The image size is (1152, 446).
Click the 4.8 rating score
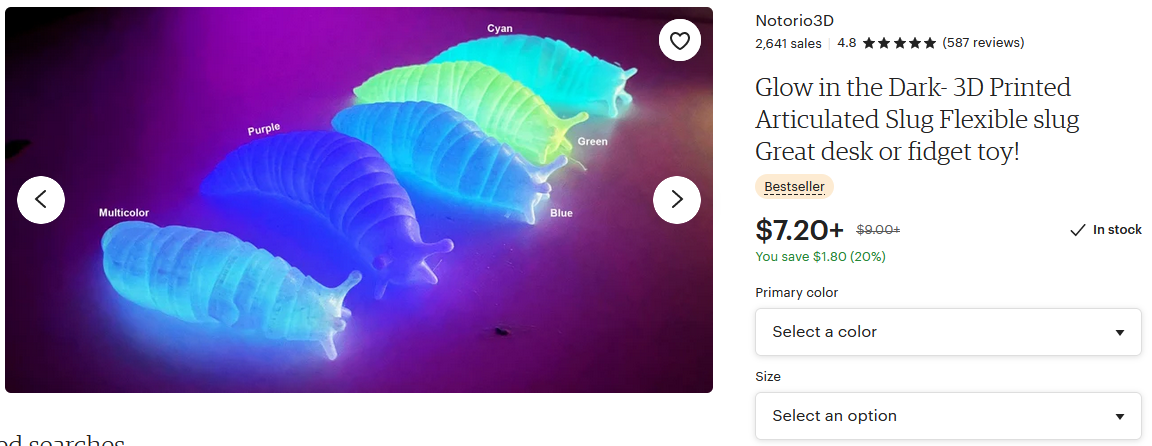click(846, 43)
